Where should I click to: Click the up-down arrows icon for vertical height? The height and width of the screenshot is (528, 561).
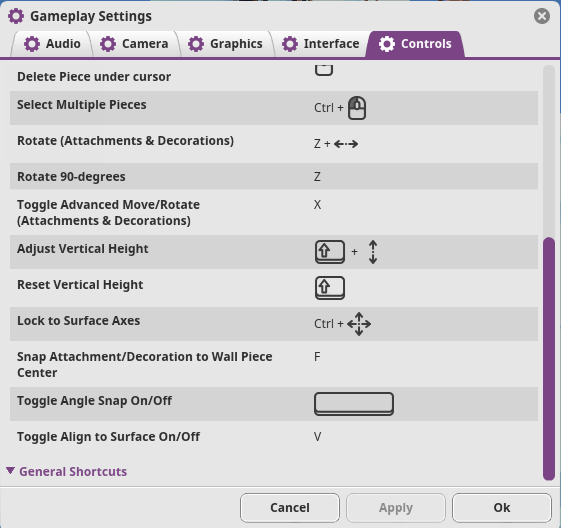373,252
